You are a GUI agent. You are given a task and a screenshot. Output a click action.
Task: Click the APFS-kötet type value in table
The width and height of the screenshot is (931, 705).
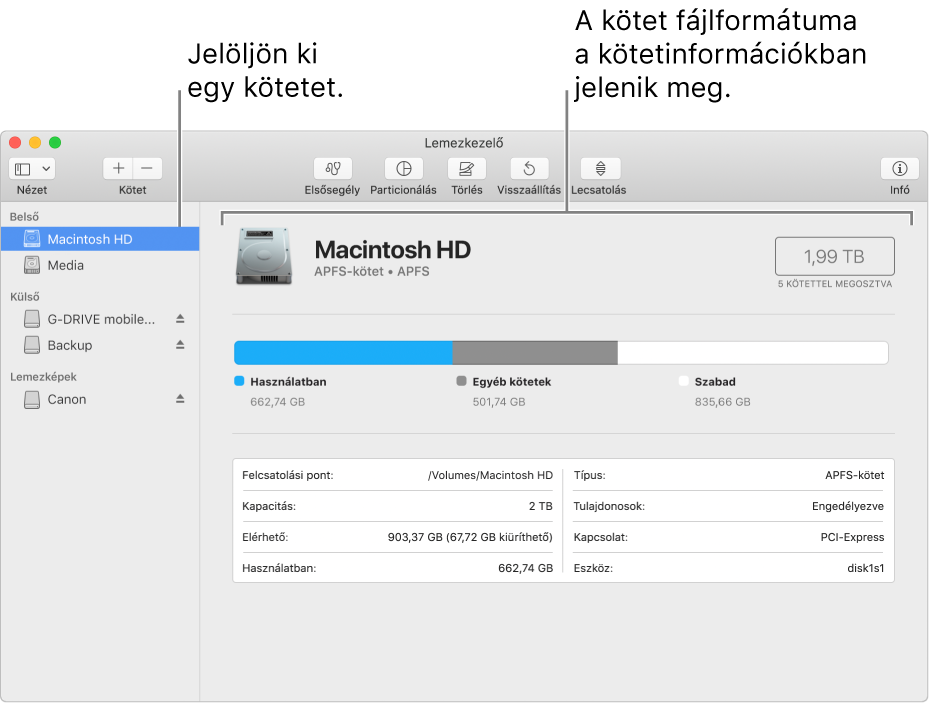[x=854, y=475]
